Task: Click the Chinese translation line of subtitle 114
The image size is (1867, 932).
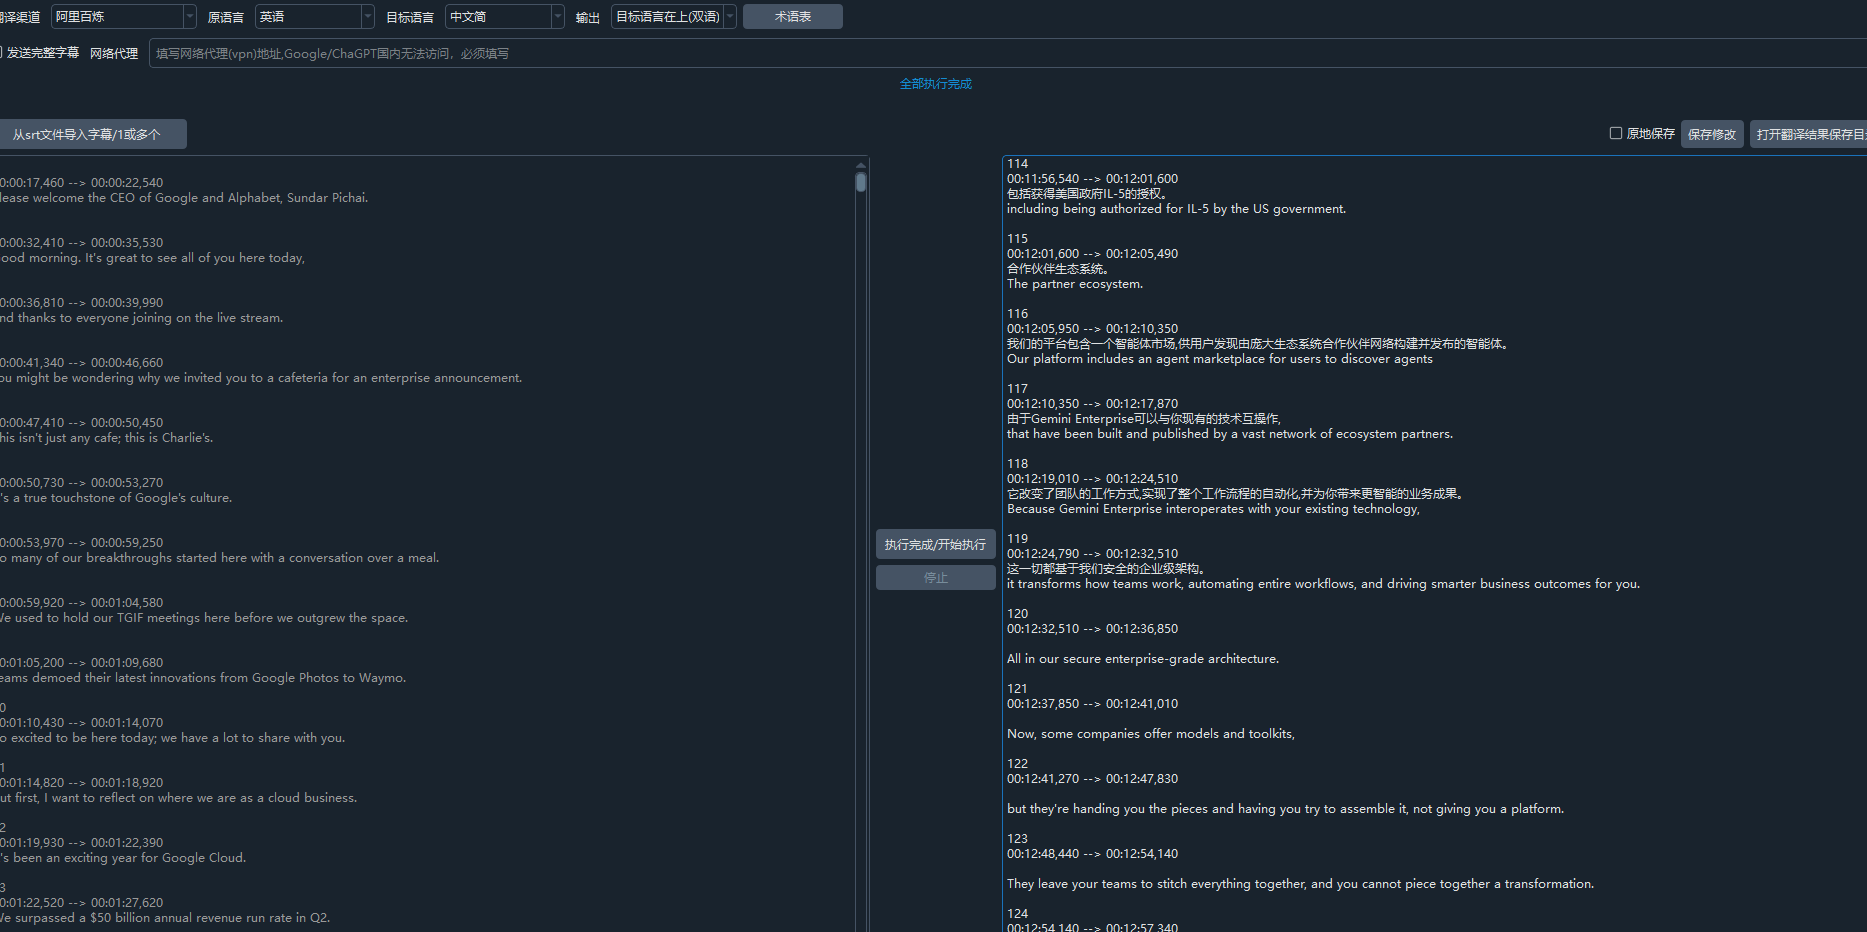Action: tap(1086, 194)
